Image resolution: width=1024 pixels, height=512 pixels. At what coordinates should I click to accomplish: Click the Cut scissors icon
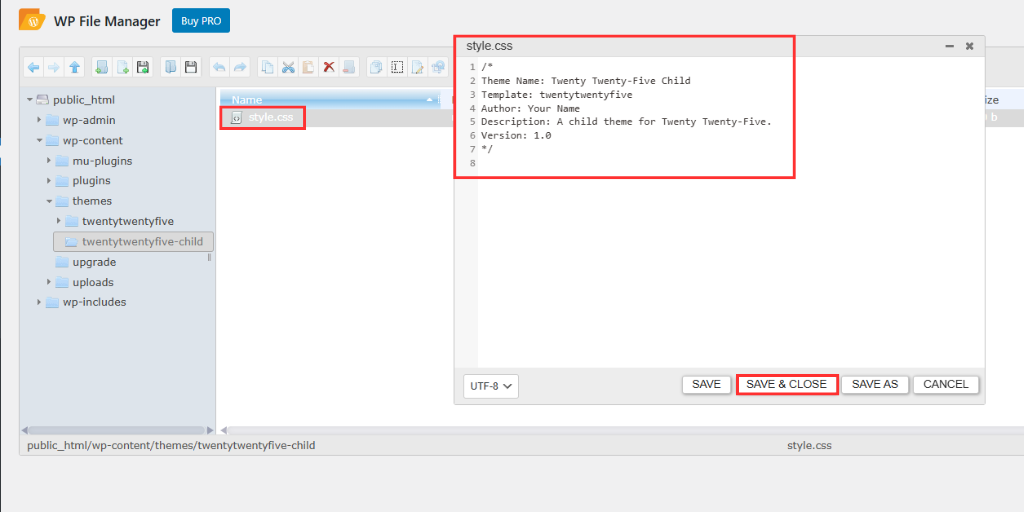click(288, 67)
